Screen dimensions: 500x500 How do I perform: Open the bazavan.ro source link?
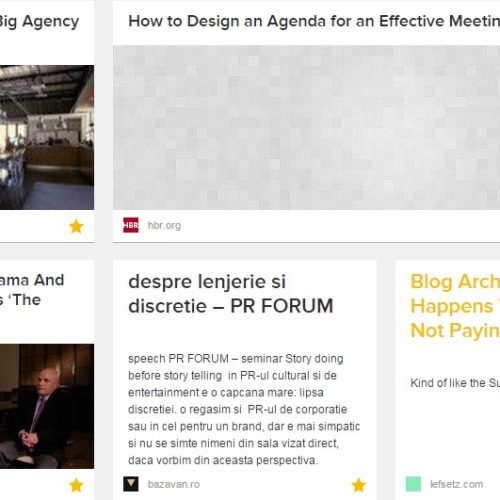(x=174, y=484)
